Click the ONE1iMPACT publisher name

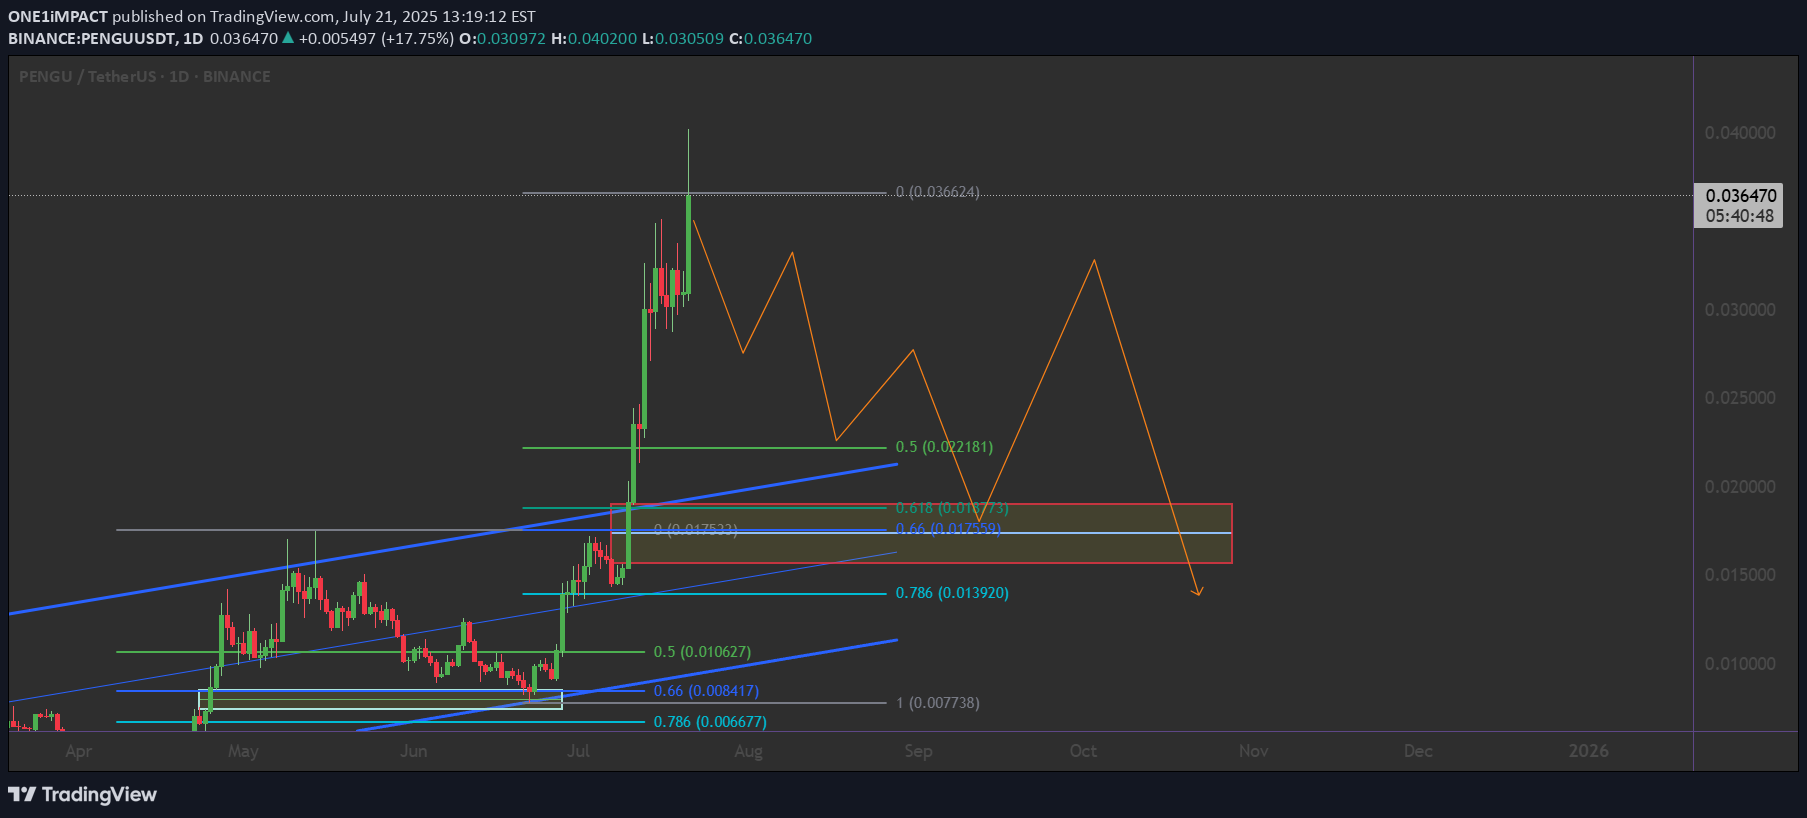coord(58,17)
